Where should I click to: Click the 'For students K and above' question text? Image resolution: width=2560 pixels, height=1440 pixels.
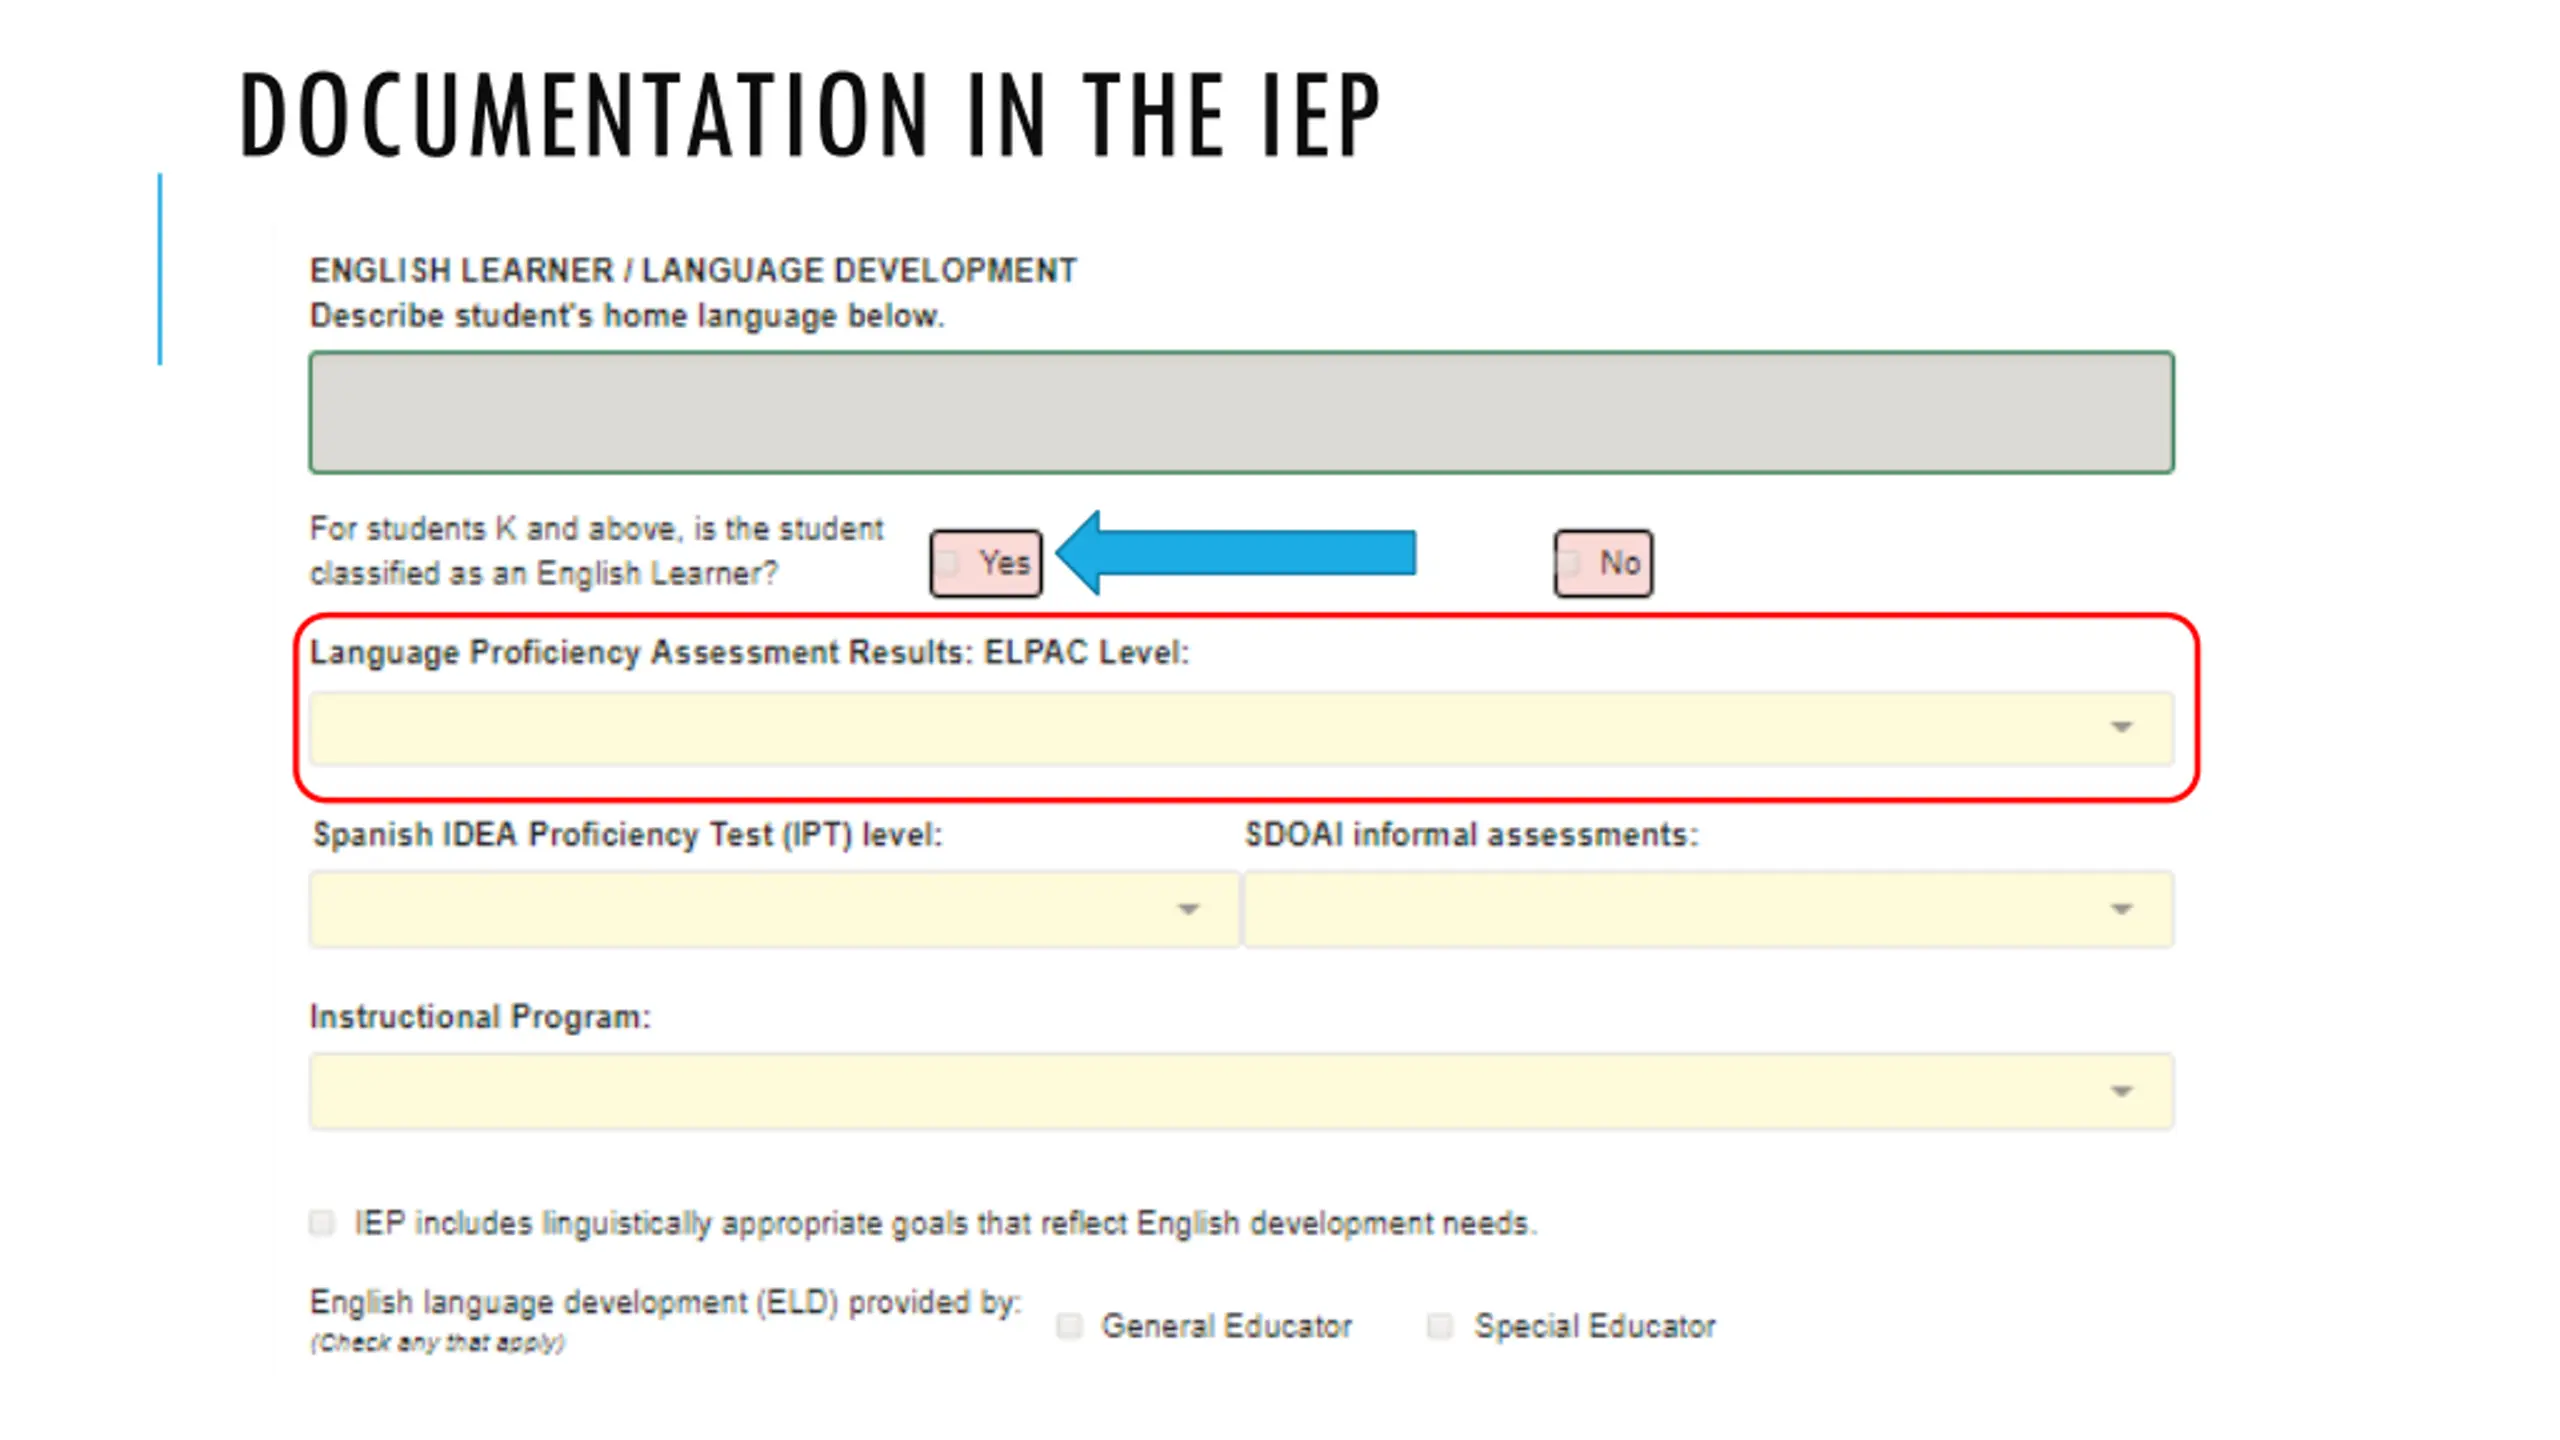(x=596, y=550)
